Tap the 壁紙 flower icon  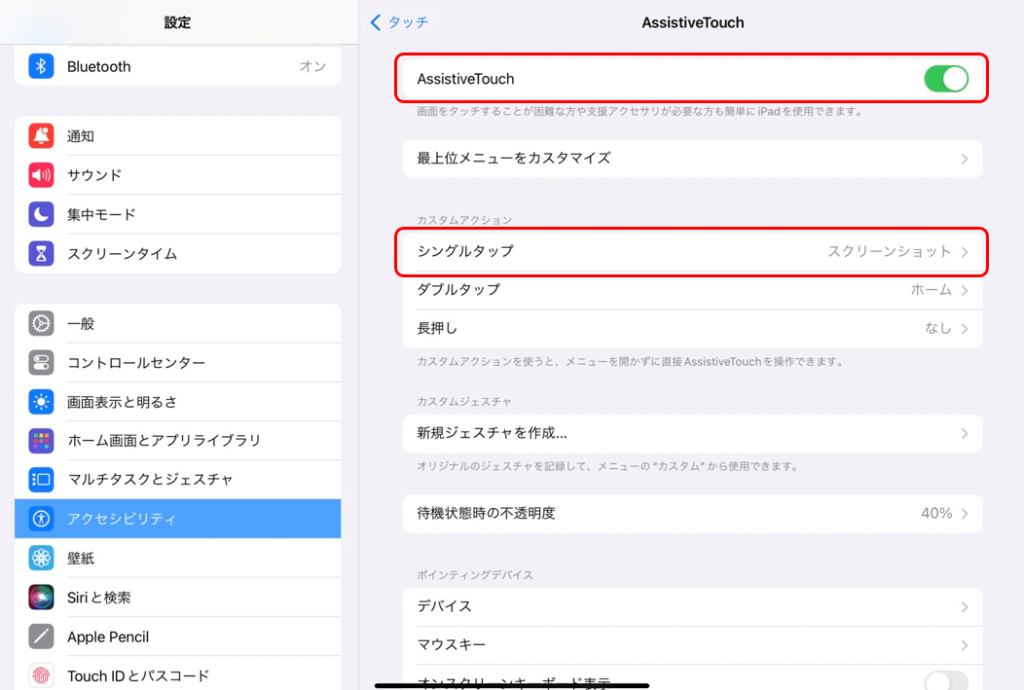[40, 558]
